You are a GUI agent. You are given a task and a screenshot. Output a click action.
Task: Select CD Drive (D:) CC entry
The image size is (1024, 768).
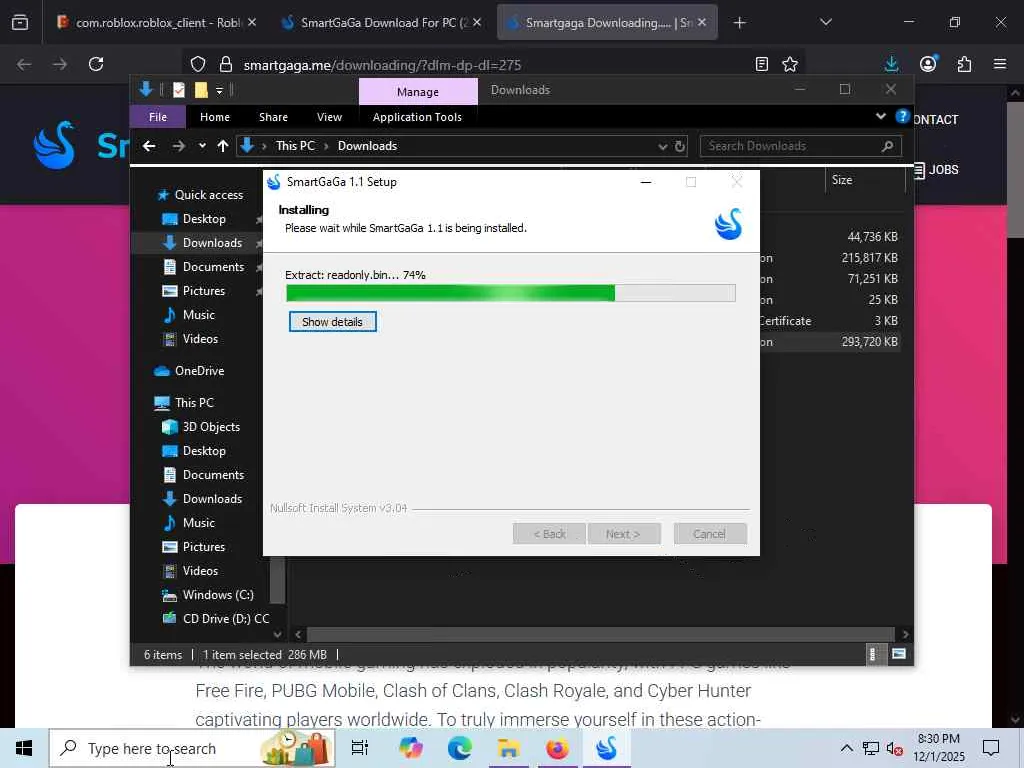[x=225, y=618]
